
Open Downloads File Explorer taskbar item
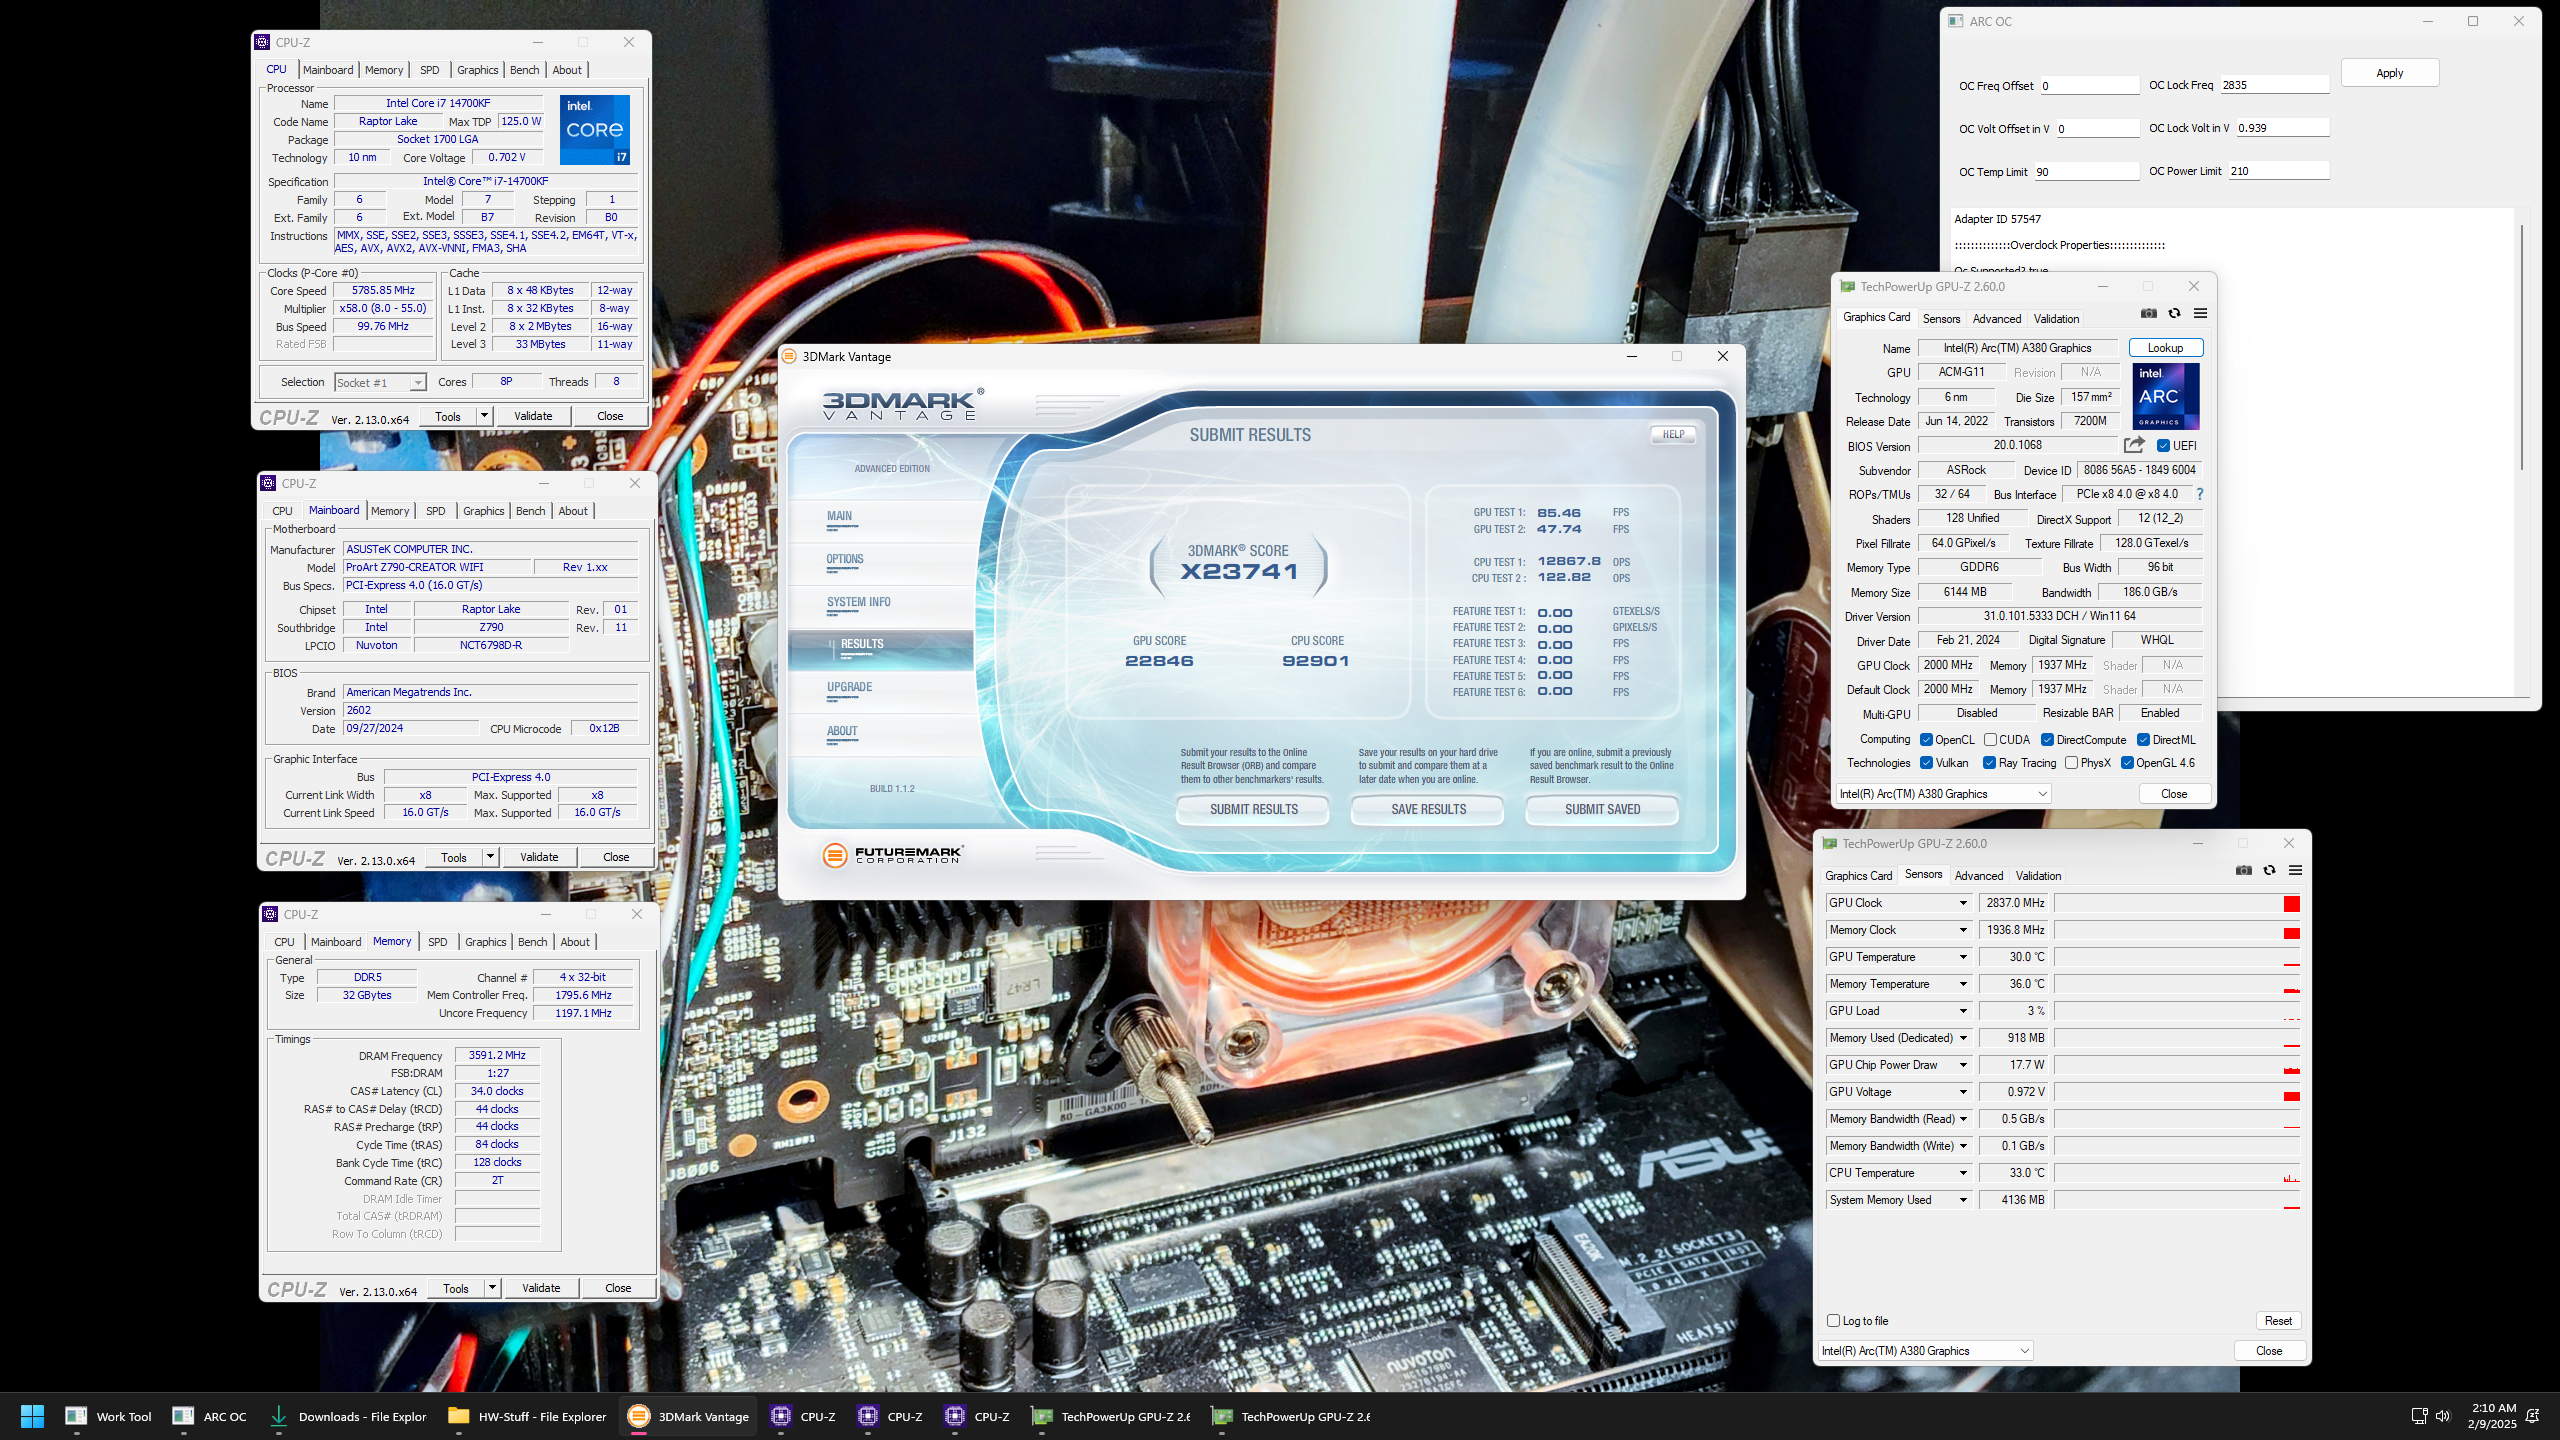click(x=348, y=1416)
